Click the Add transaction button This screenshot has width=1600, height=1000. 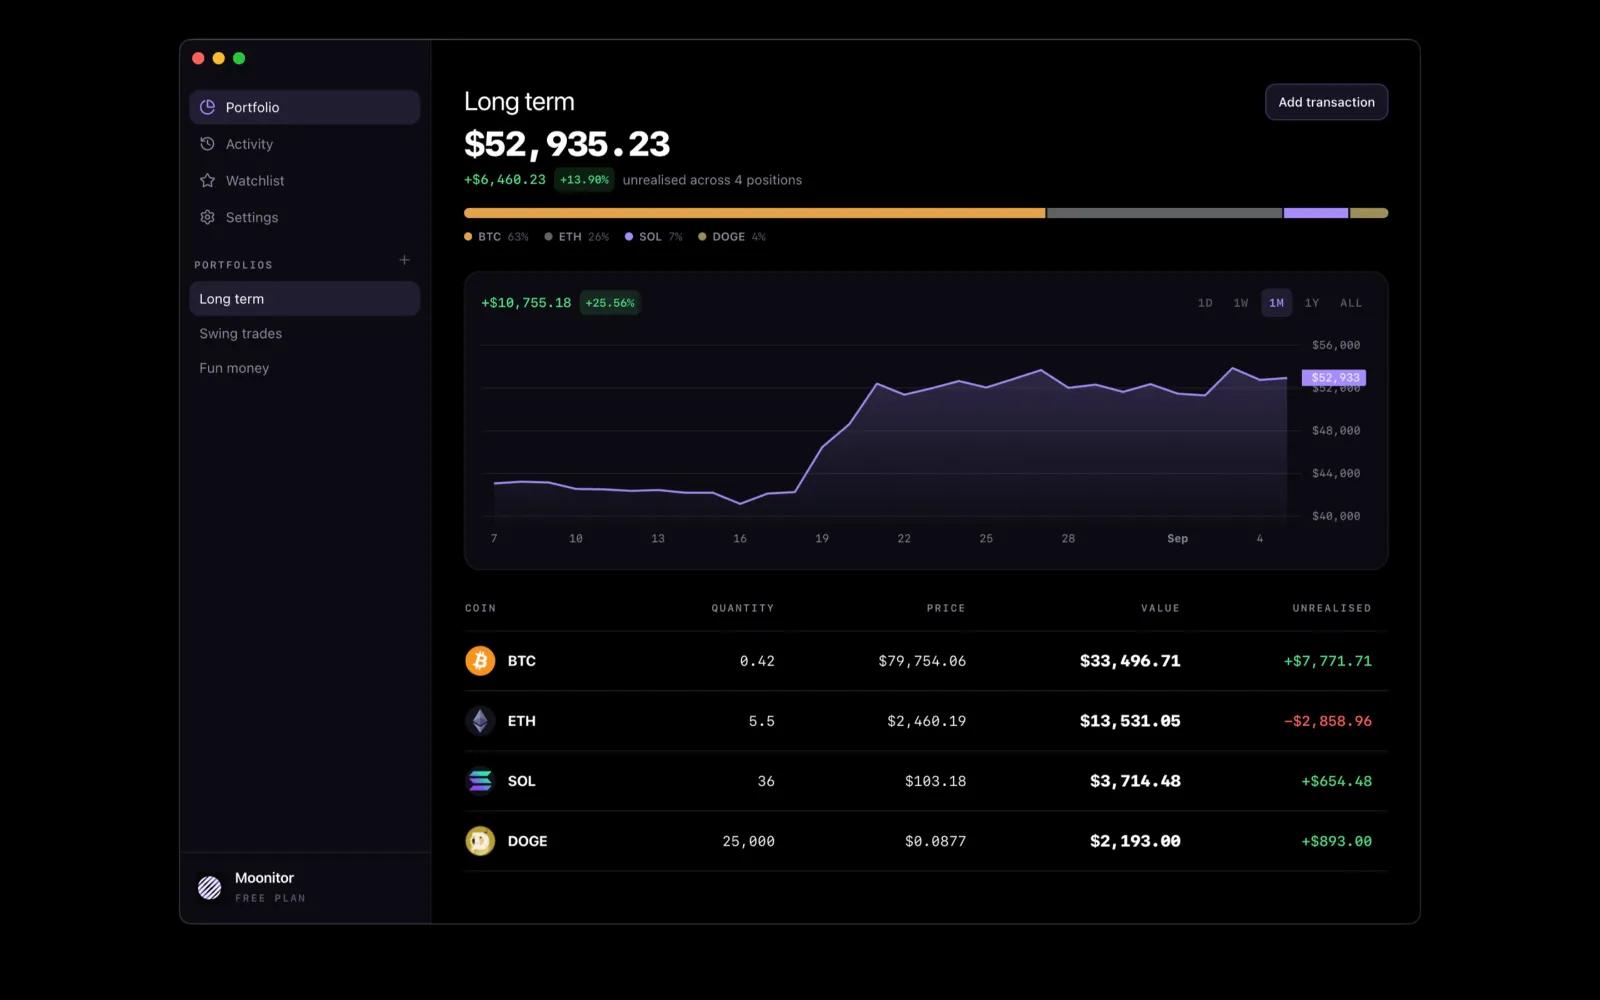(1326, 102)
